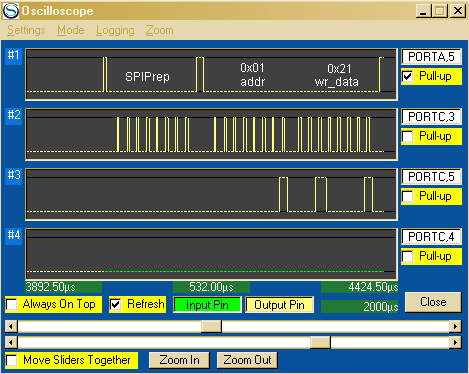Open the Settings menu
Viewport: 469px width, 374px height.
[26, 30]
